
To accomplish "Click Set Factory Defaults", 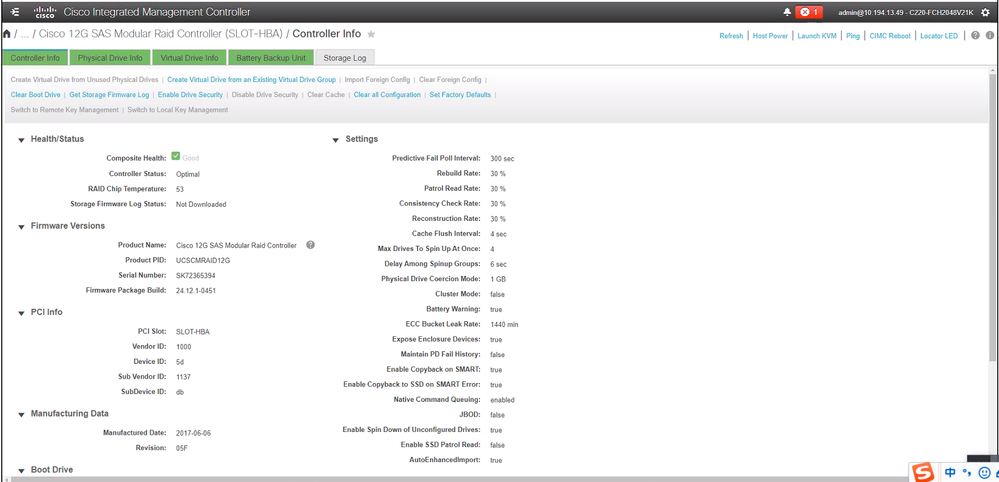I will pyautogui.click(x=460, y=95).
